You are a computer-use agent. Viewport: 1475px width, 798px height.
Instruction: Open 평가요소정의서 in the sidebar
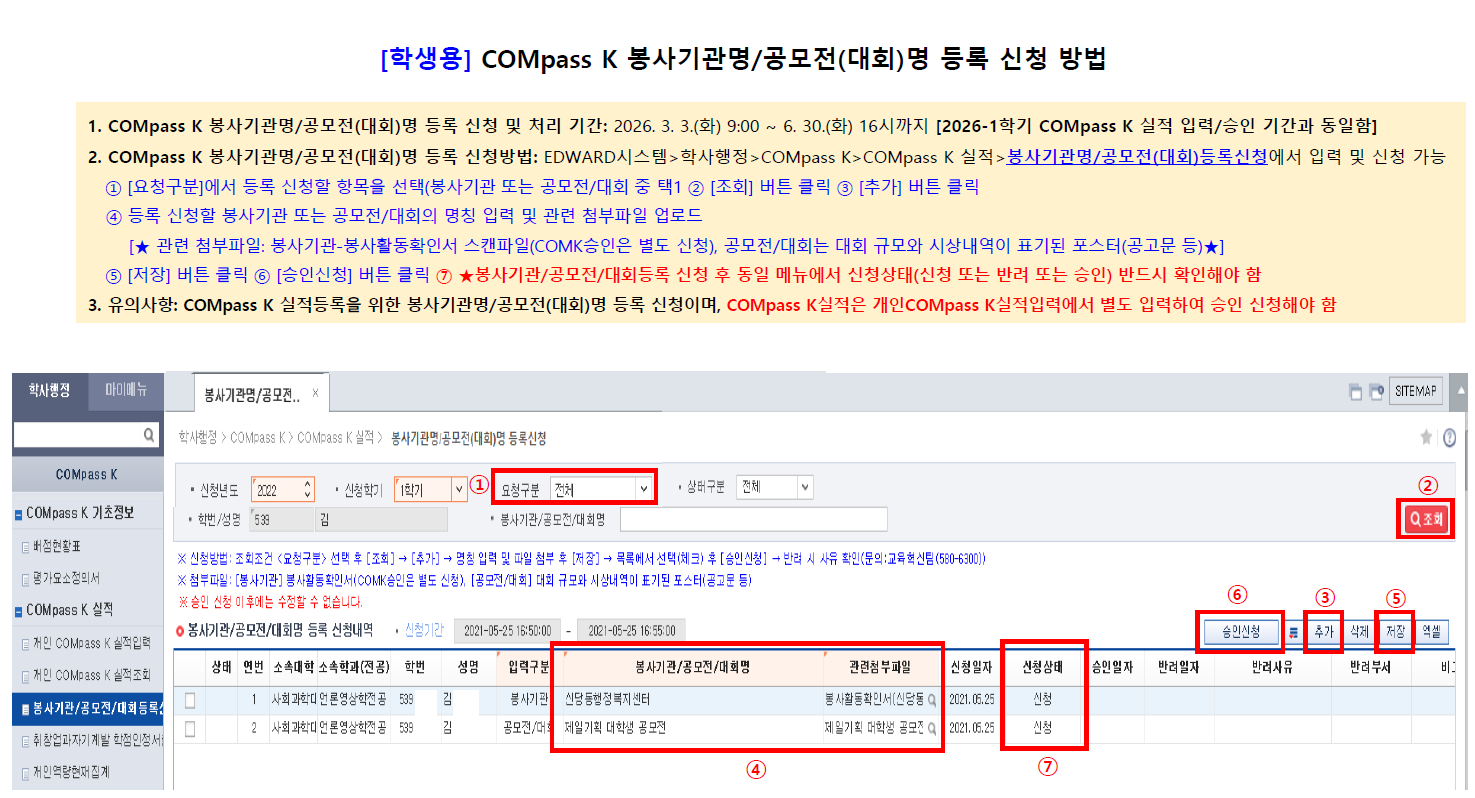[66, 578]
